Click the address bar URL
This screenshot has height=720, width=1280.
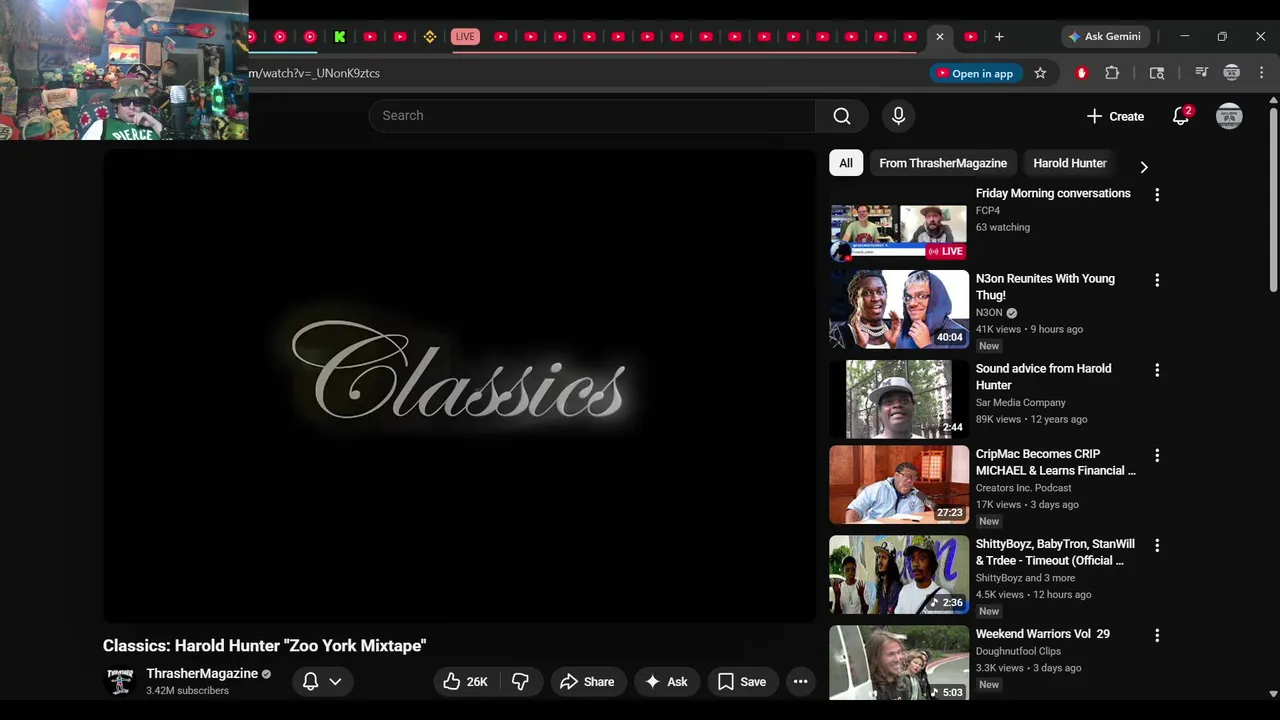click(314, 73)
